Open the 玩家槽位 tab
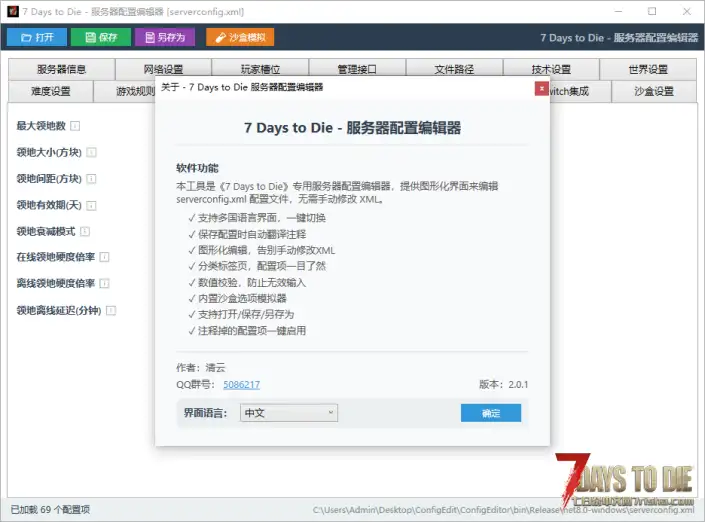Viewport: 705px width, 522px height. click(x=260, y=69)
